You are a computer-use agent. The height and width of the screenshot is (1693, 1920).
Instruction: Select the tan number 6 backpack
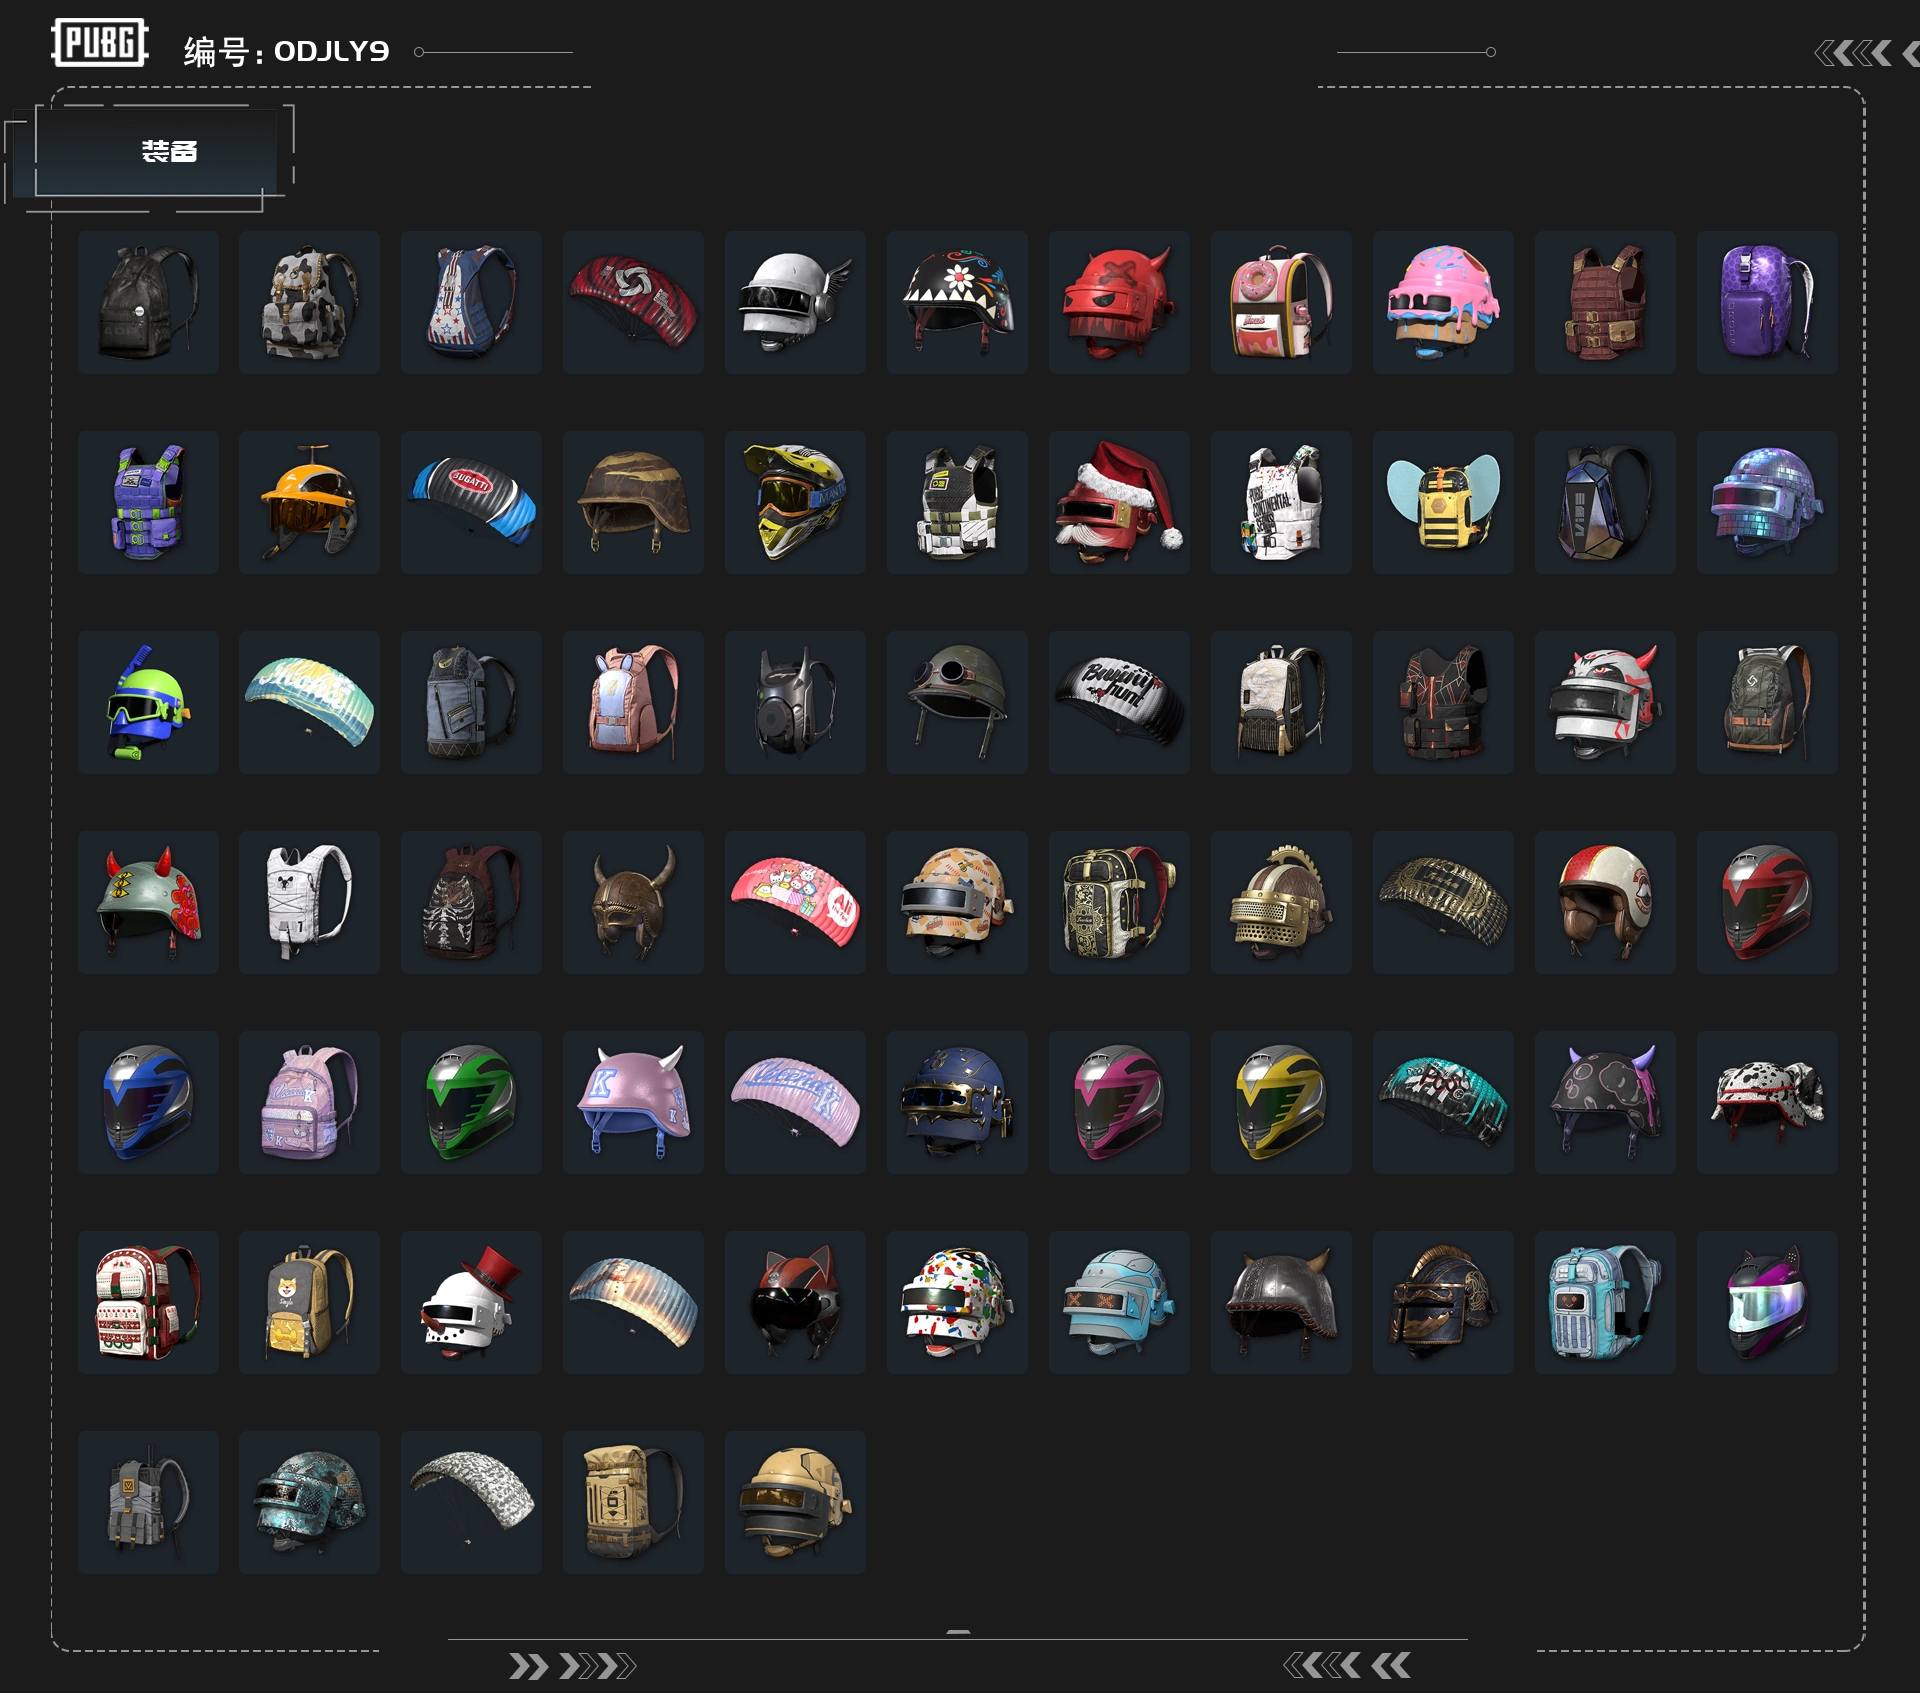pos(633,1502)
